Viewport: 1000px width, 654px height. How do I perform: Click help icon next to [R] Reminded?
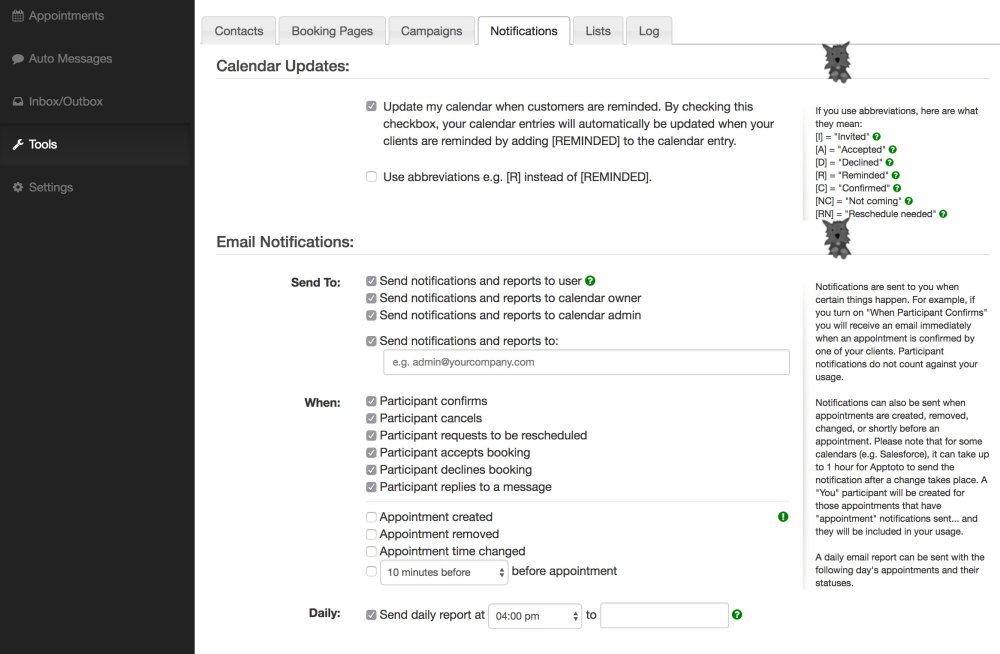[896, 175]
